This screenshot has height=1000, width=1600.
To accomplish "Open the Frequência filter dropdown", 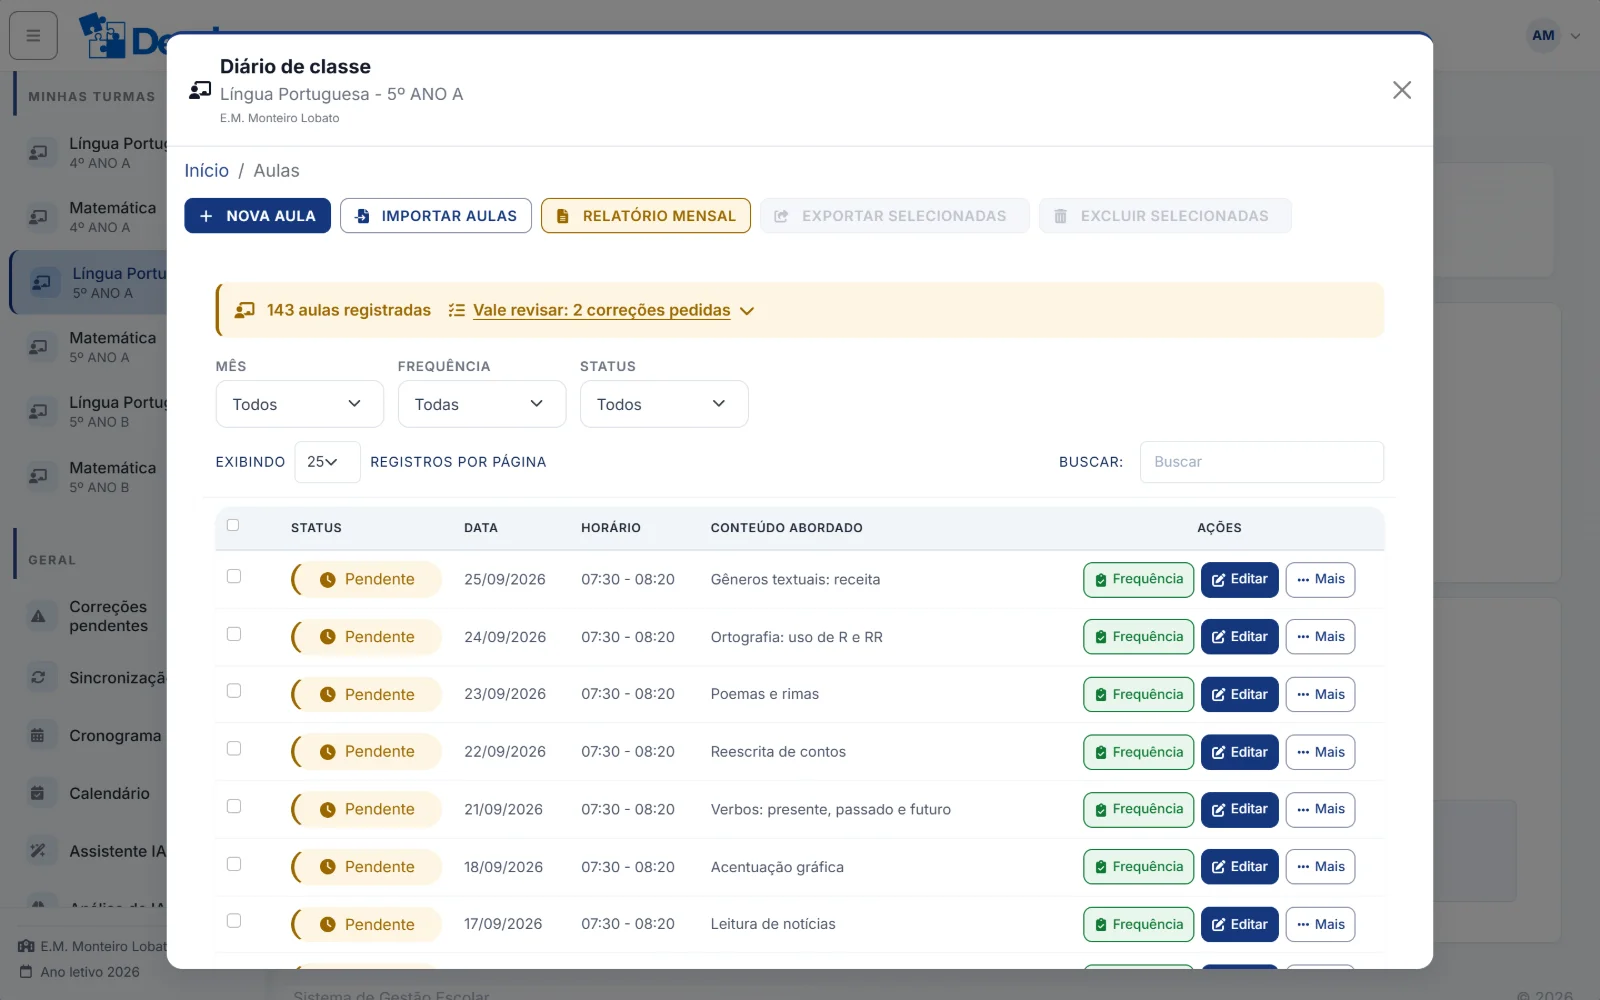I will click(x=481, y=404).
